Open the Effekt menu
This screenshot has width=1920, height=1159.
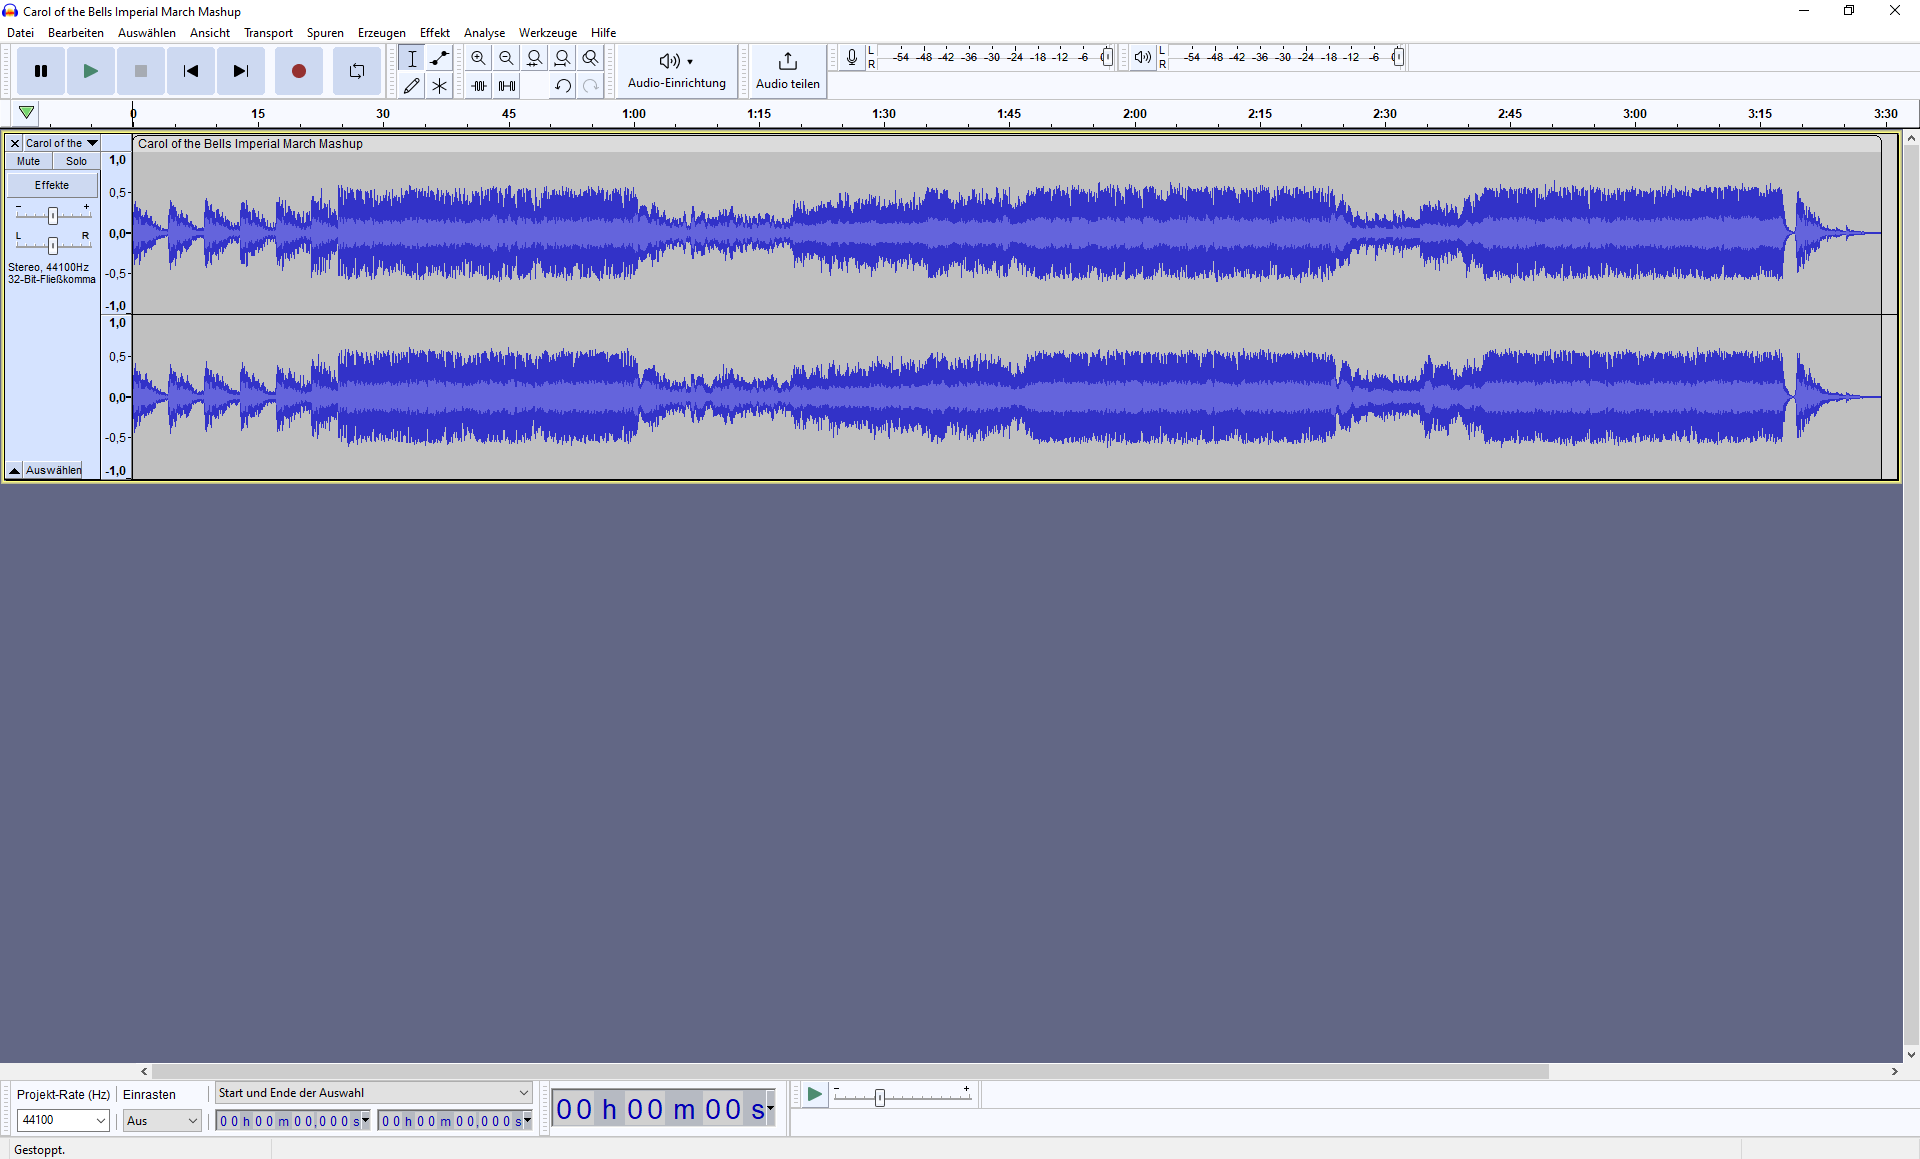click(x=435, y=33)
